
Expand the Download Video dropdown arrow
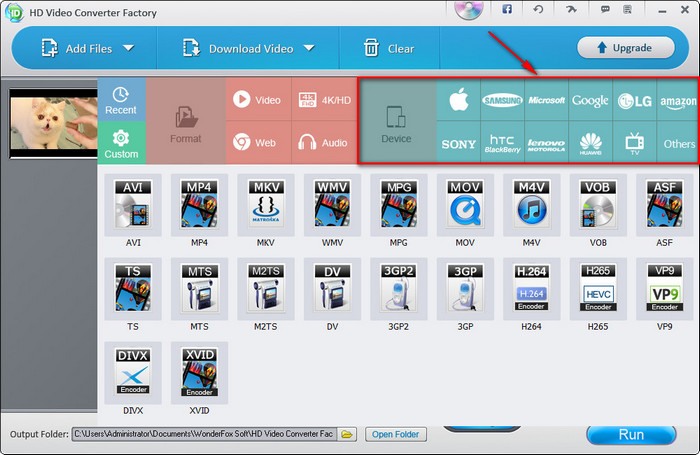click(309, 48)
